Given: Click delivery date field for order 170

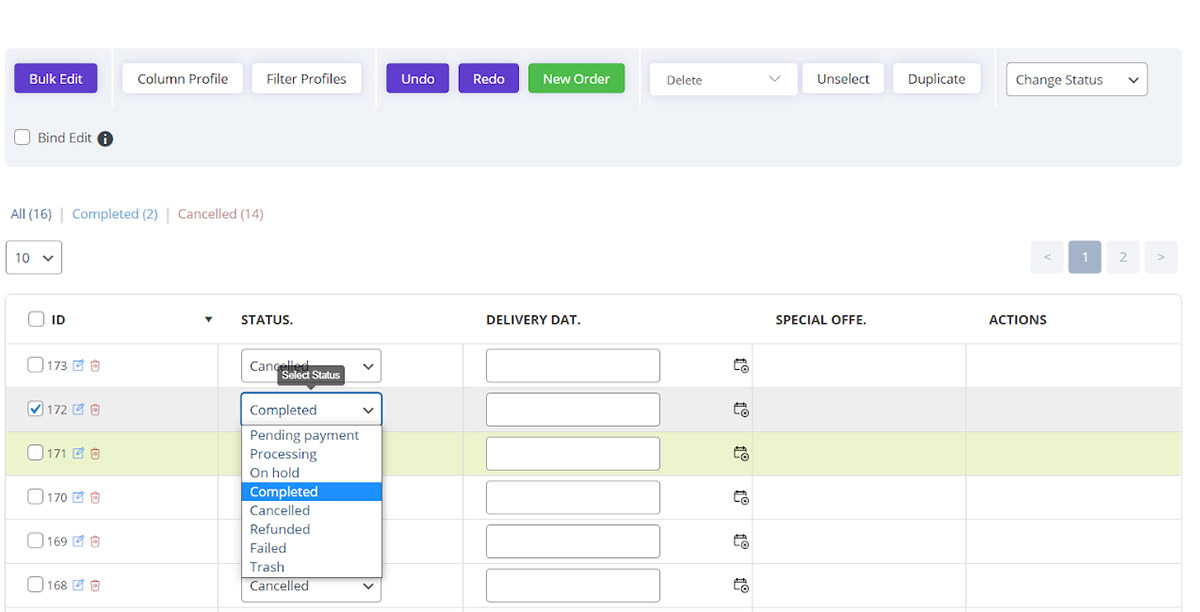Looking at the screenshot, I should pos(573,498).
